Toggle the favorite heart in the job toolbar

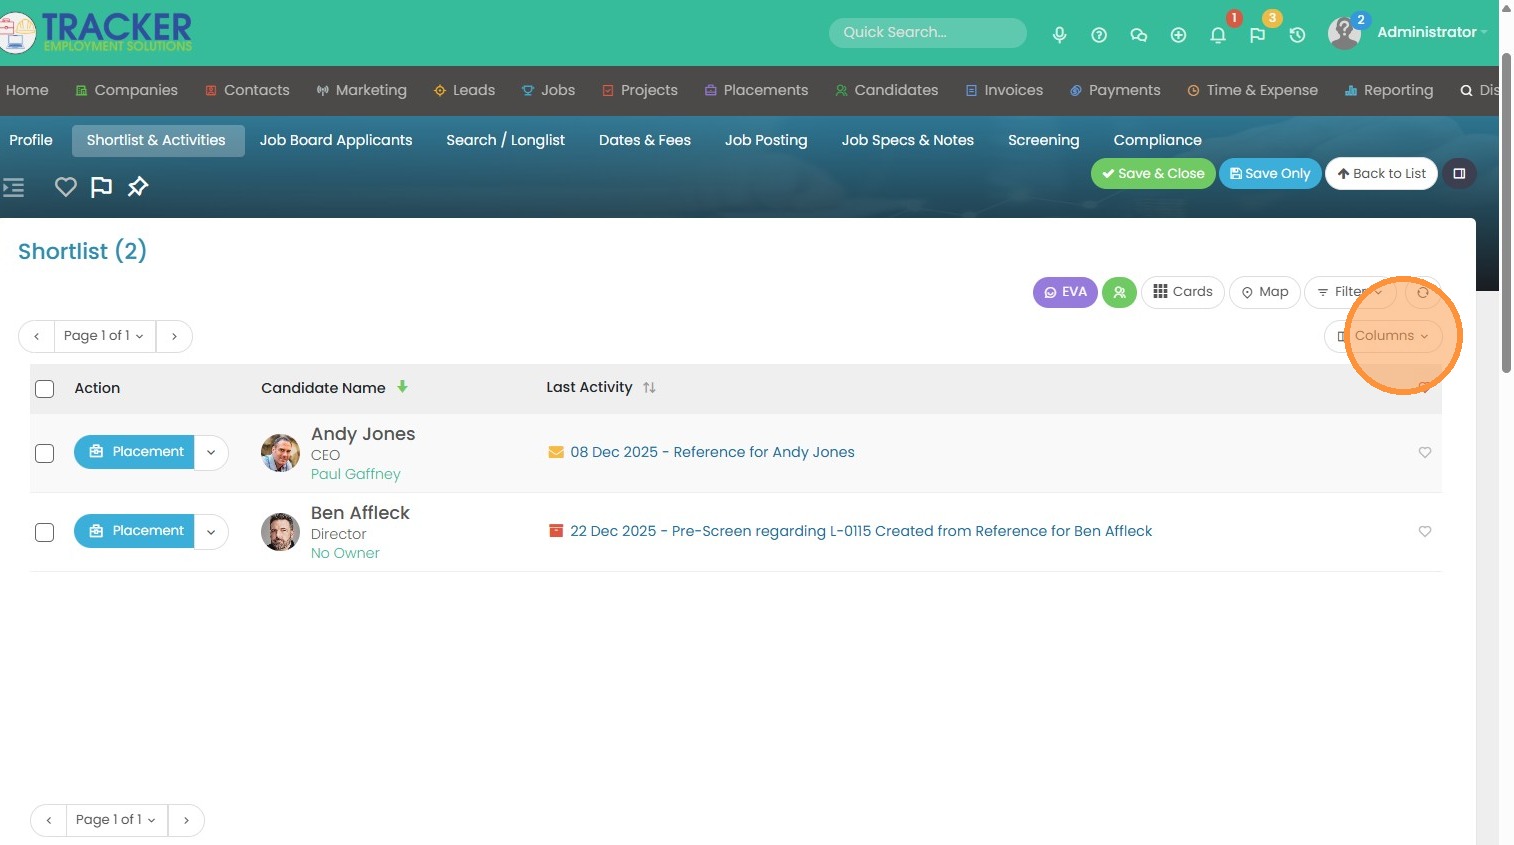(x=66, y=187)
